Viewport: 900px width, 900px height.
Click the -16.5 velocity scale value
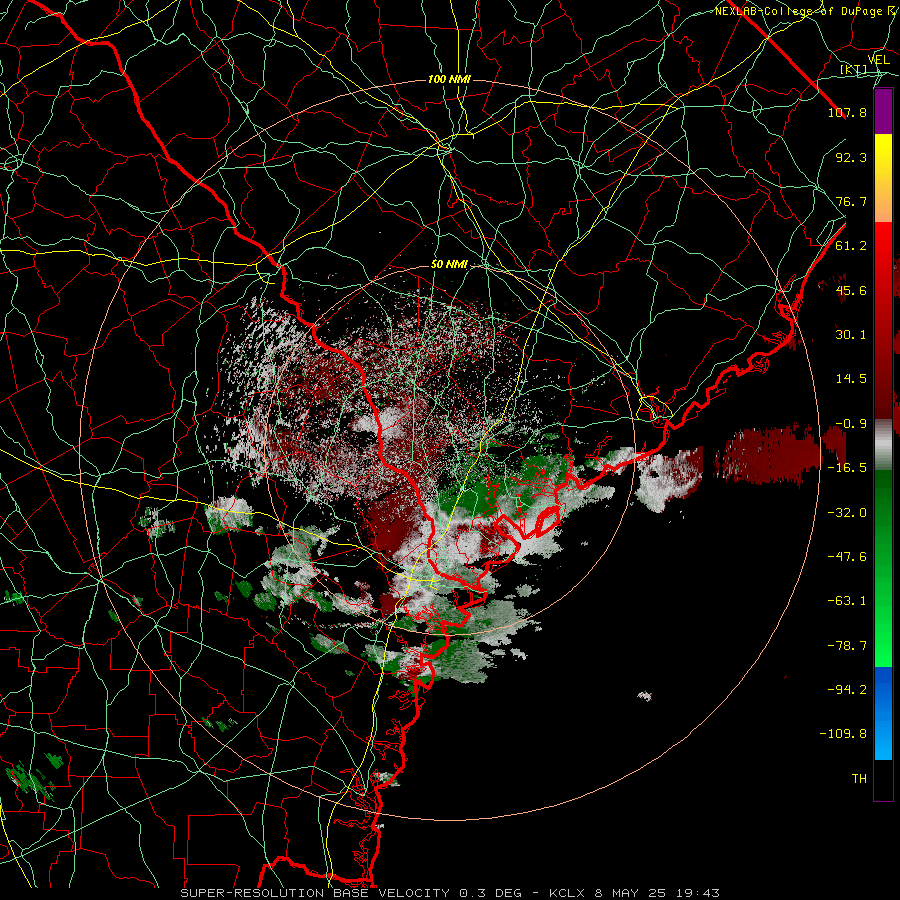click(x=847, y=468)
